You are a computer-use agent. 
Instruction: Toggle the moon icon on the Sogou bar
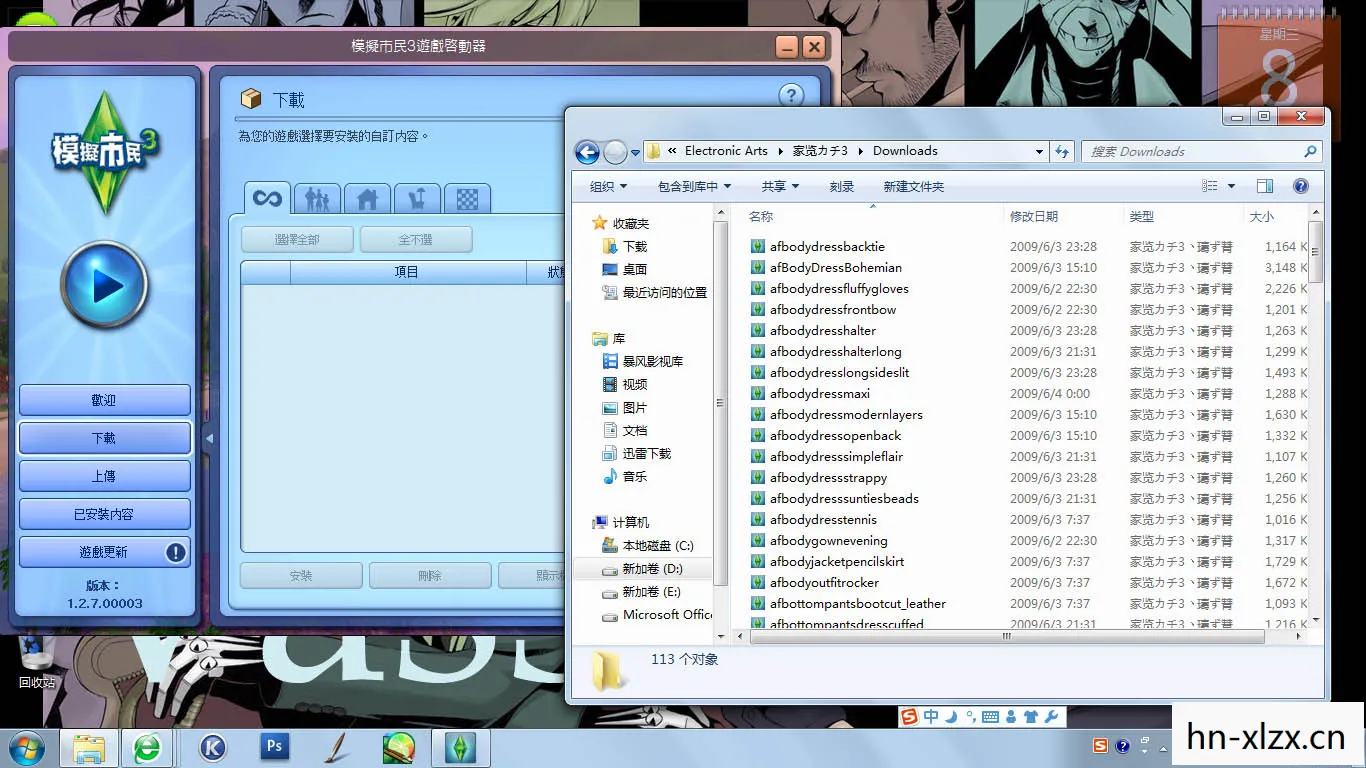click(x=950, y=716)
